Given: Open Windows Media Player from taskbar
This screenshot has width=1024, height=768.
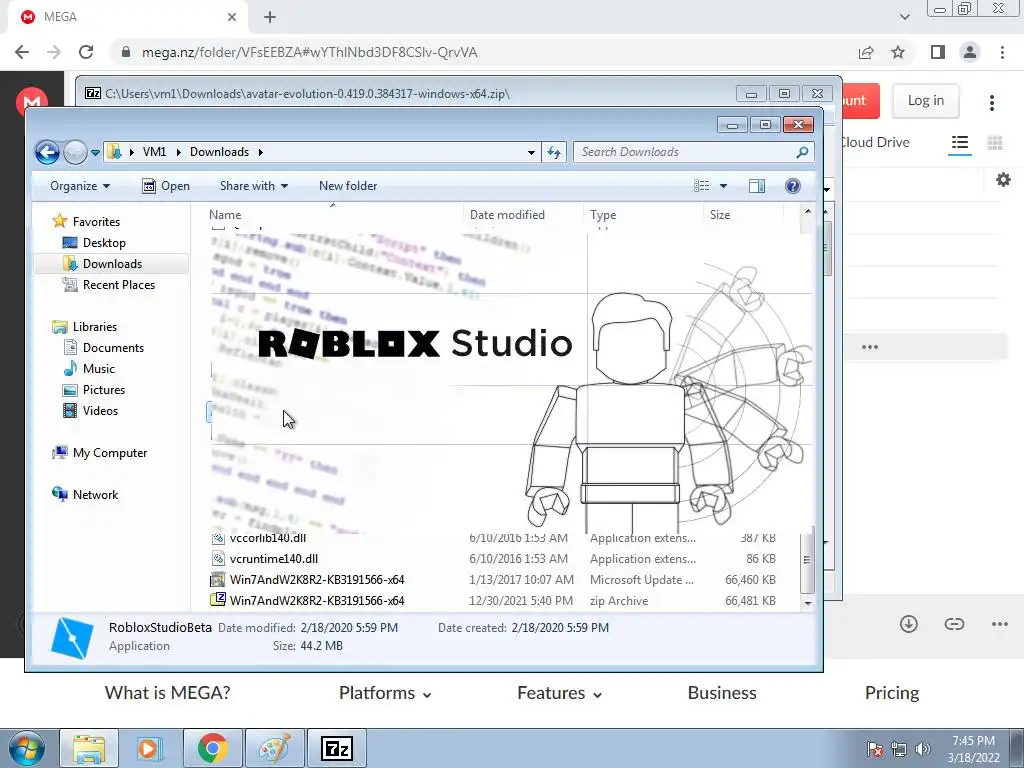Looking at the screenshot, I should click(x=150, y=748).
